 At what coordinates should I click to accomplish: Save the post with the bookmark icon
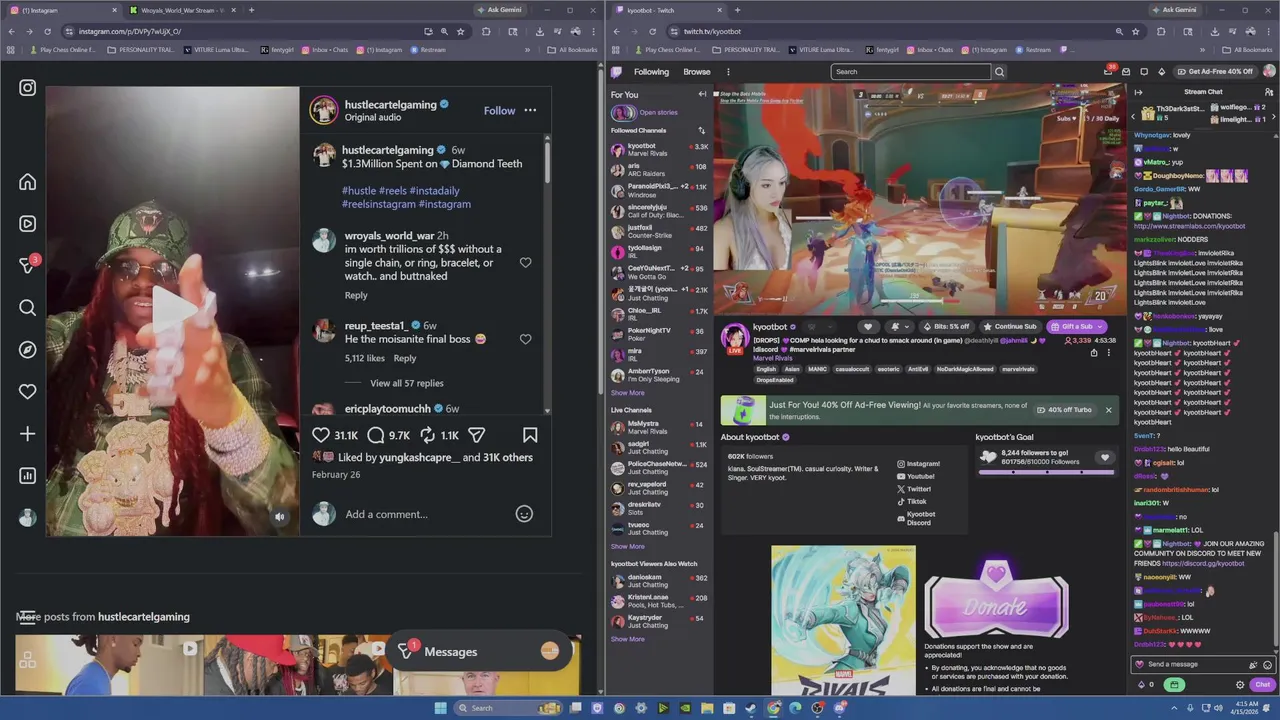click(x=530, y=435)
